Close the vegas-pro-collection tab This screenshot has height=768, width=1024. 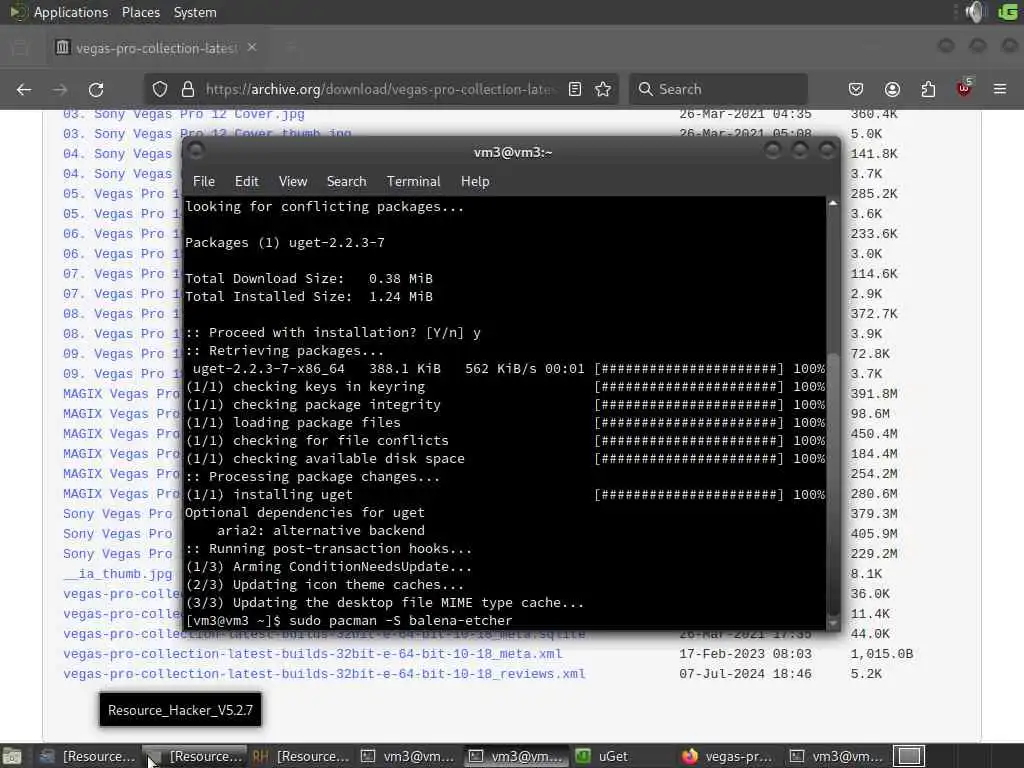[252, 47]
